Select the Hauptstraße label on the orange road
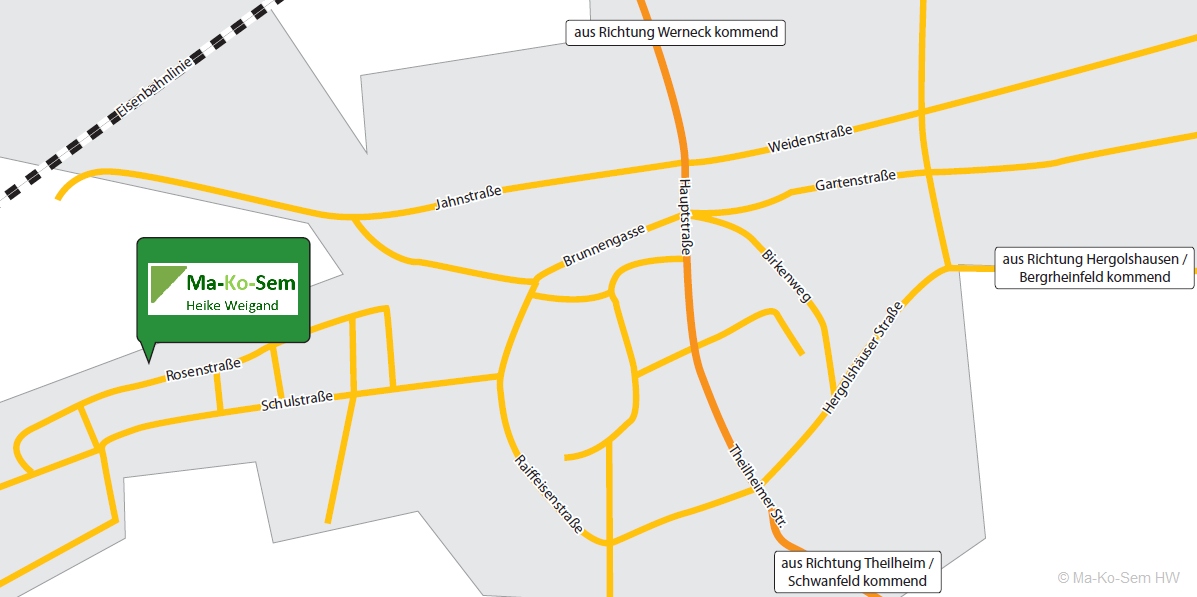 (x=686, y=218)
